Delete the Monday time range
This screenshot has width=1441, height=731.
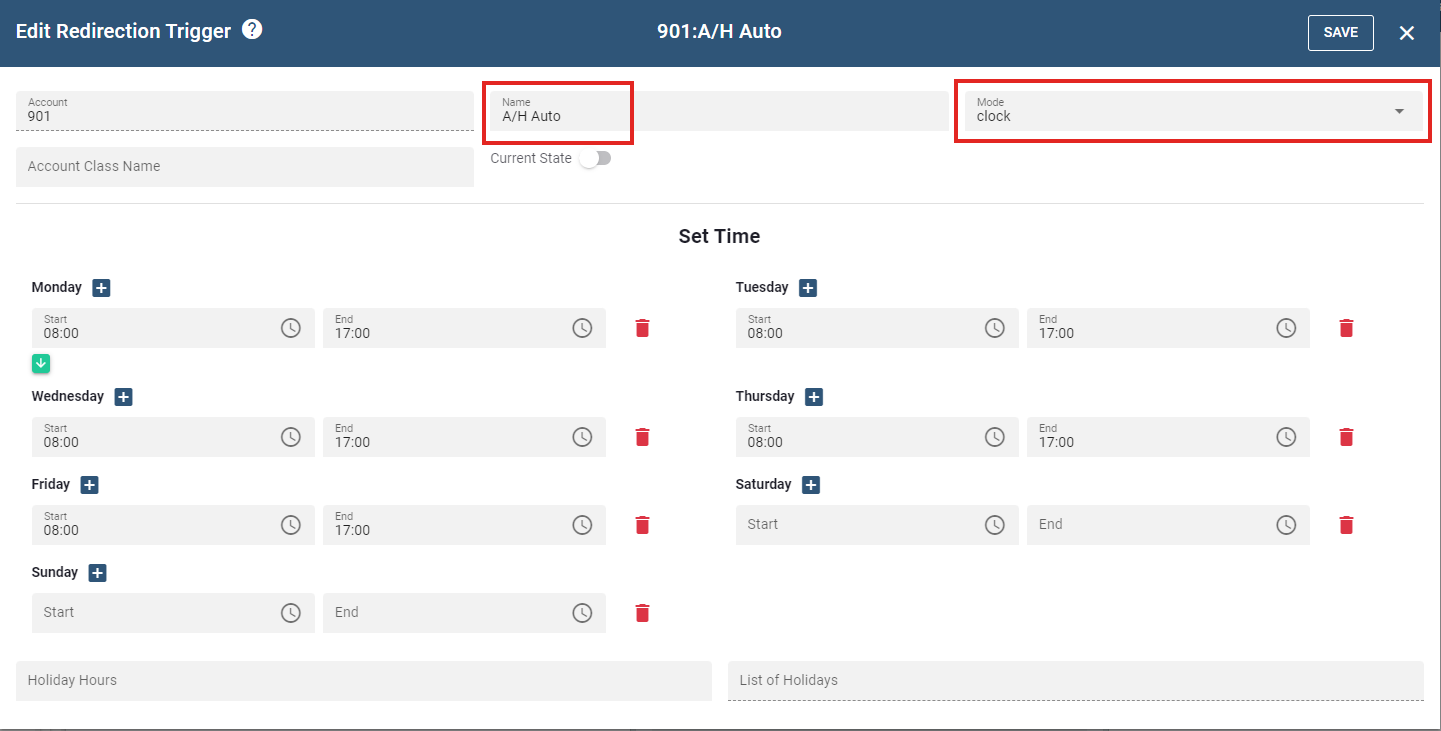click(x=642, y=328)
